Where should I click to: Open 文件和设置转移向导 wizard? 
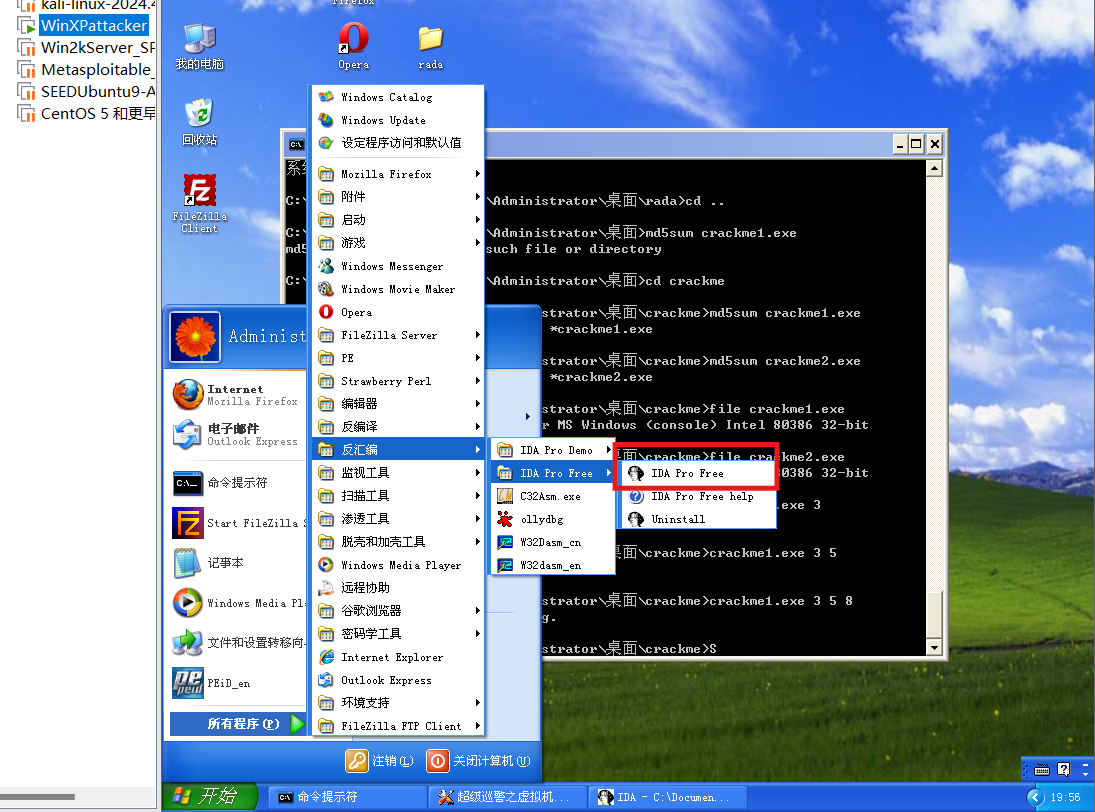pyautogui.click(x=237, y=642)
